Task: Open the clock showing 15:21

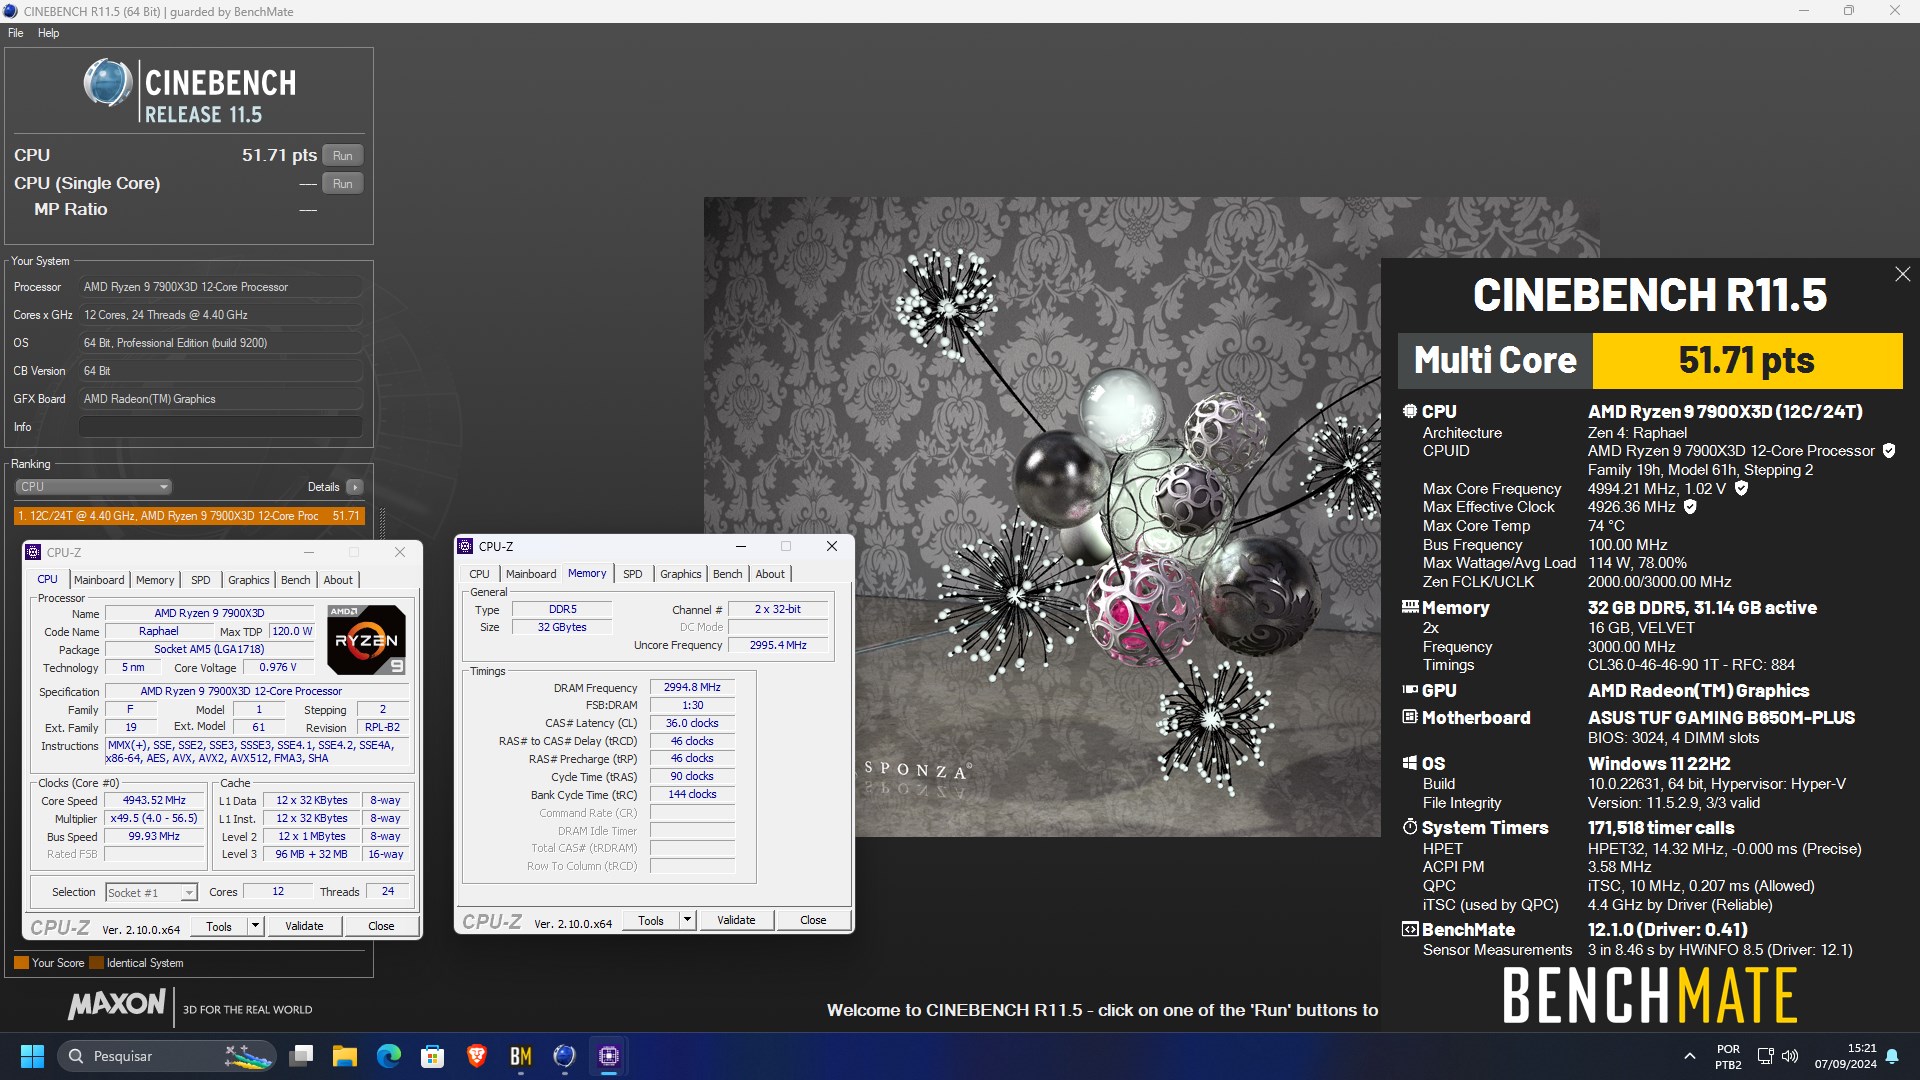Action: click(1846, 1056)
